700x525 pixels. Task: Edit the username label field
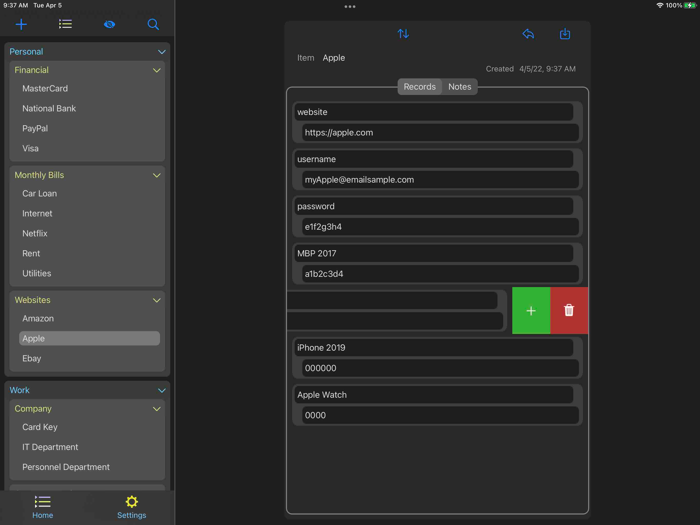point(433,159)
